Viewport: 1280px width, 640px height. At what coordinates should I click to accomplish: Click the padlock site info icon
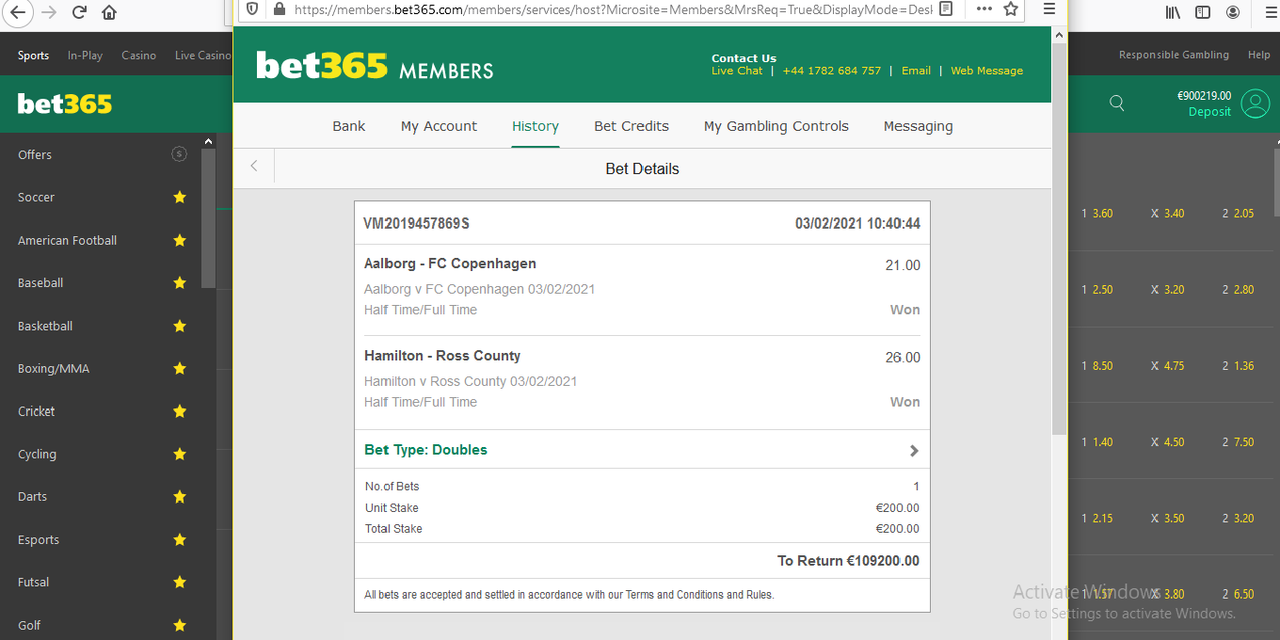279,9
